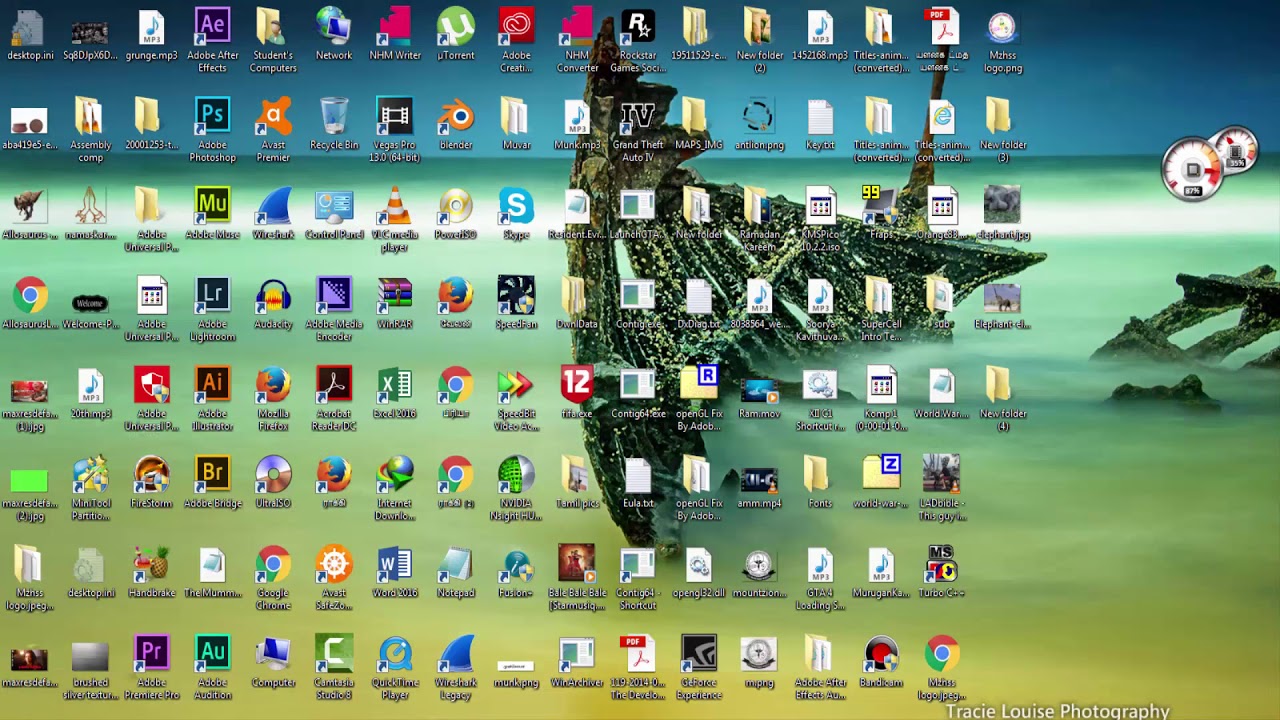Image resolution: width=1280 pixels, height=720 pixels.
Task: Open Adobe Creative Cloud icon
Action: pos(516,40)
